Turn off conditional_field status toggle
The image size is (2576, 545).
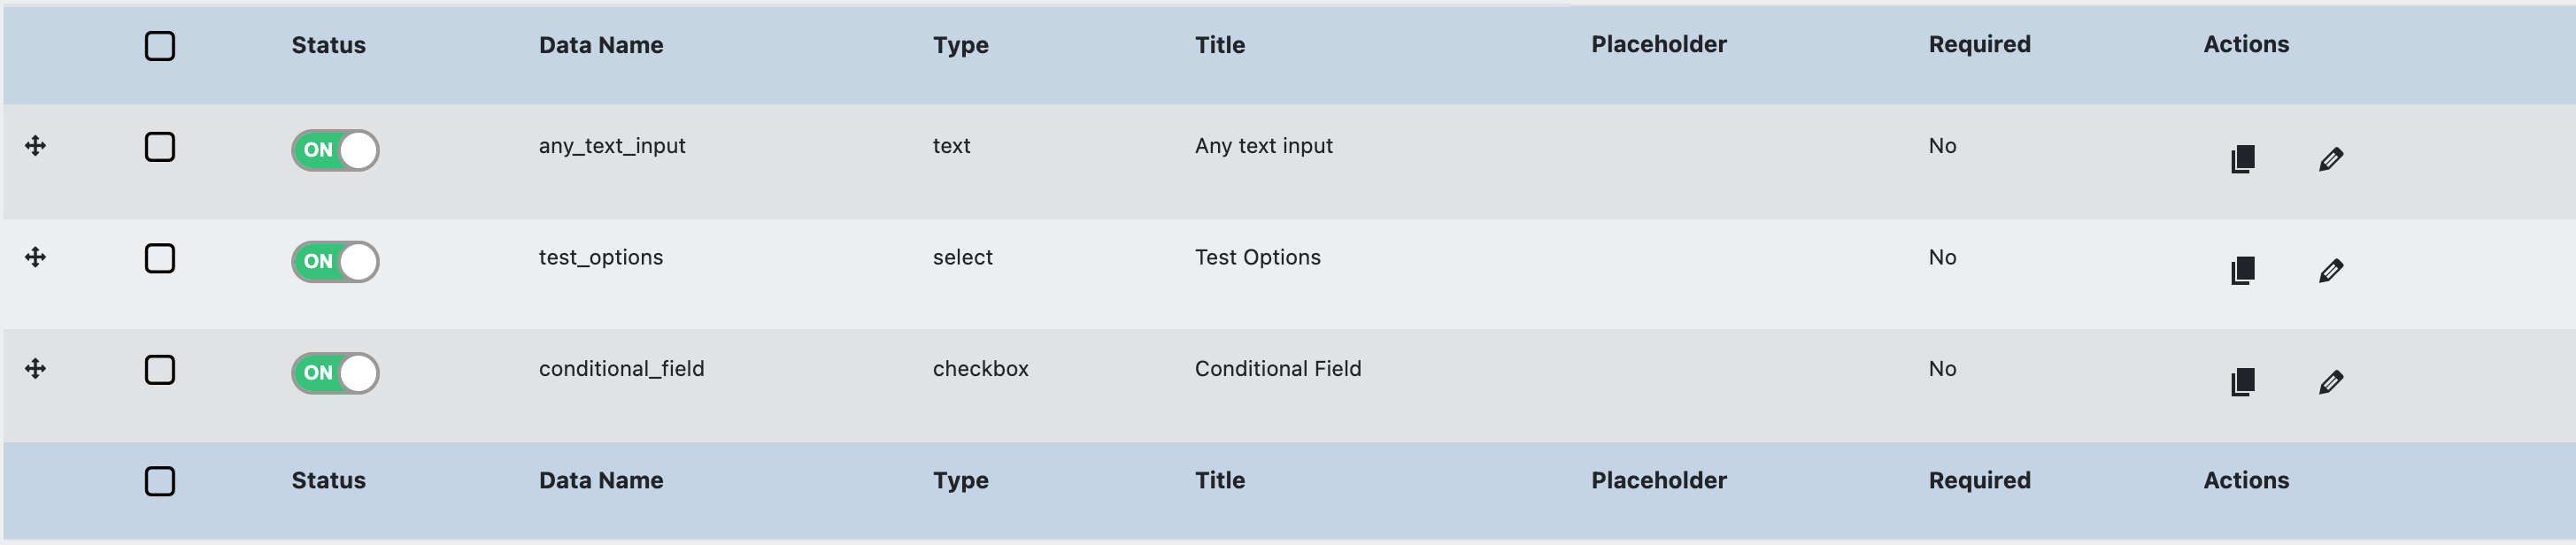tap(335, 373)
